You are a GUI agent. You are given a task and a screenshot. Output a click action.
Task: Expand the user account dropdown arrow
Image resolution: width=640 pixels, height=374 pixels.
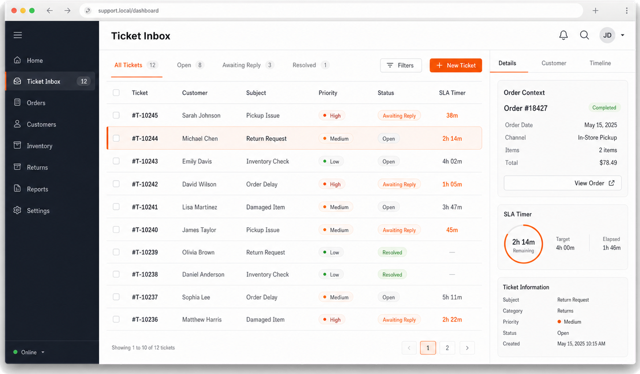click(x=622, y=36)
